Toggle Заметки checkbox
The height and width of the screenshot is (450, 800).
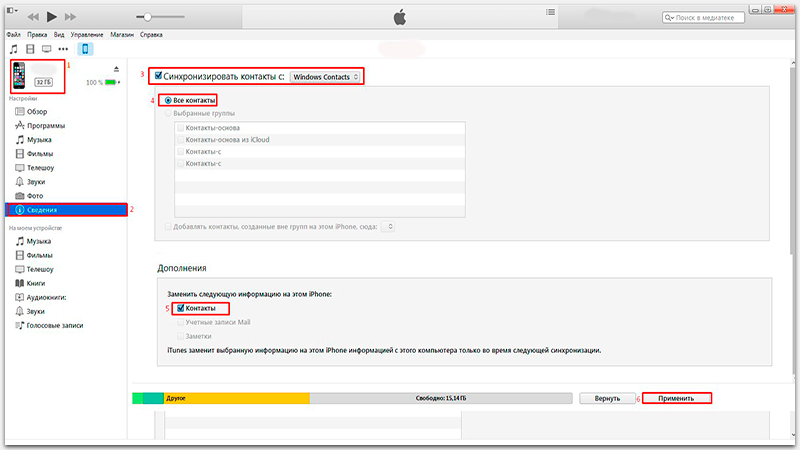tap(181, 336)
